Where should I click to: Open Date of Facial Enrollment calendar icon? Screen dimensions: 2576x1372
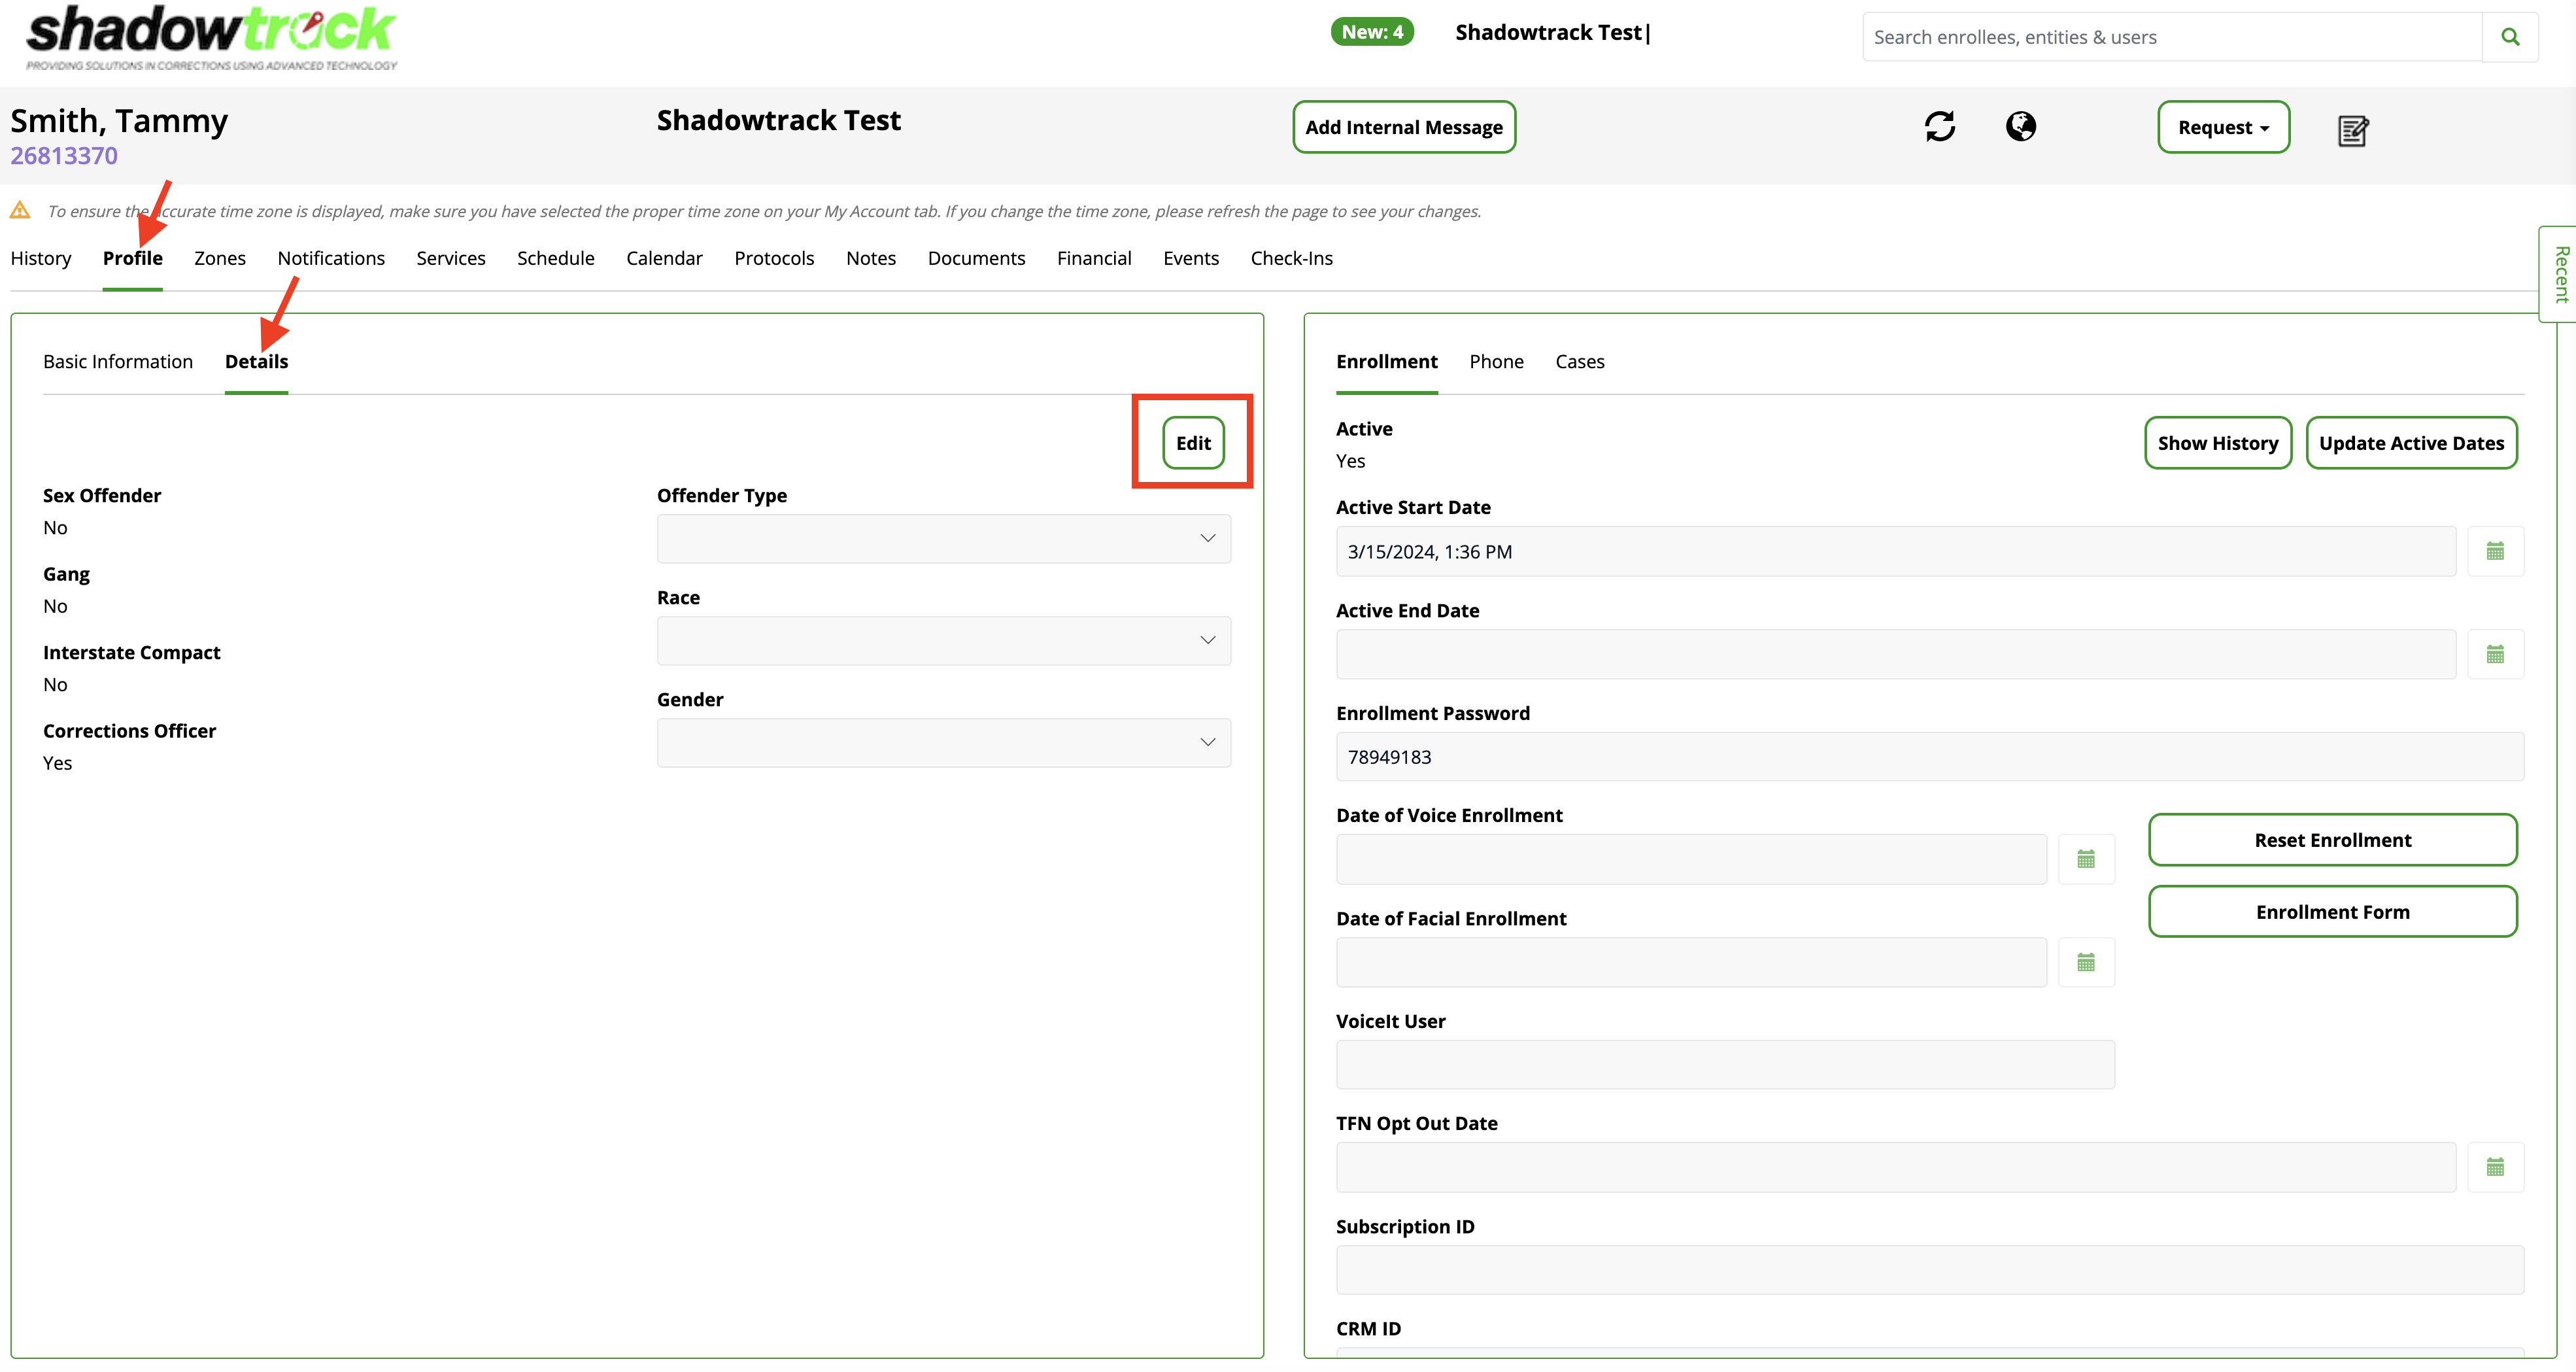2085,963
